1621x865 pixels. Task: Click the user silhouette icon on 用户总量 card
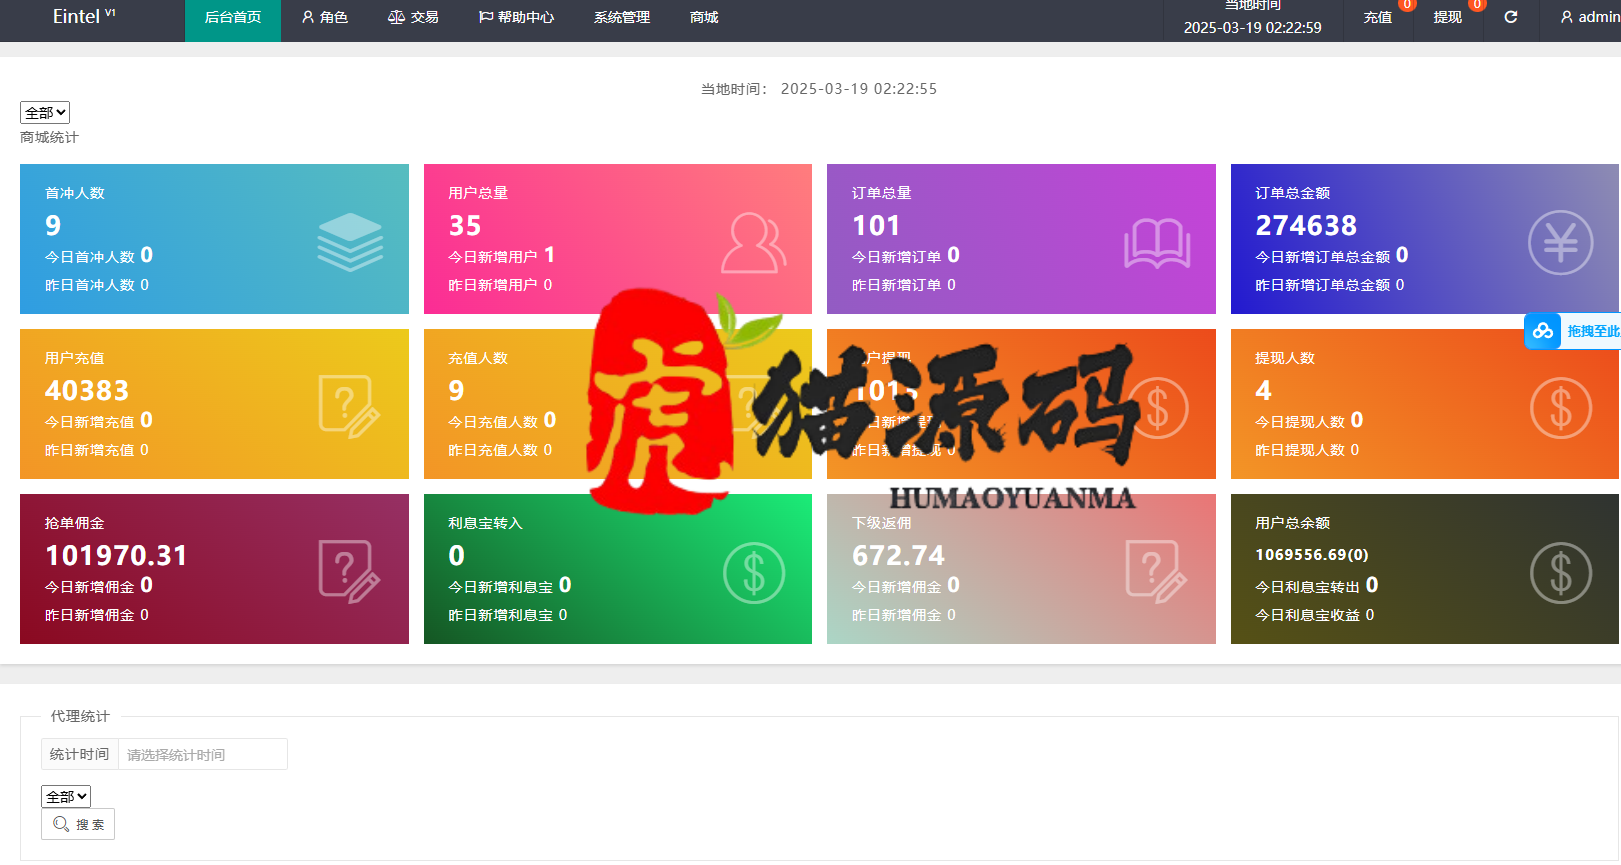coord(754,242)
